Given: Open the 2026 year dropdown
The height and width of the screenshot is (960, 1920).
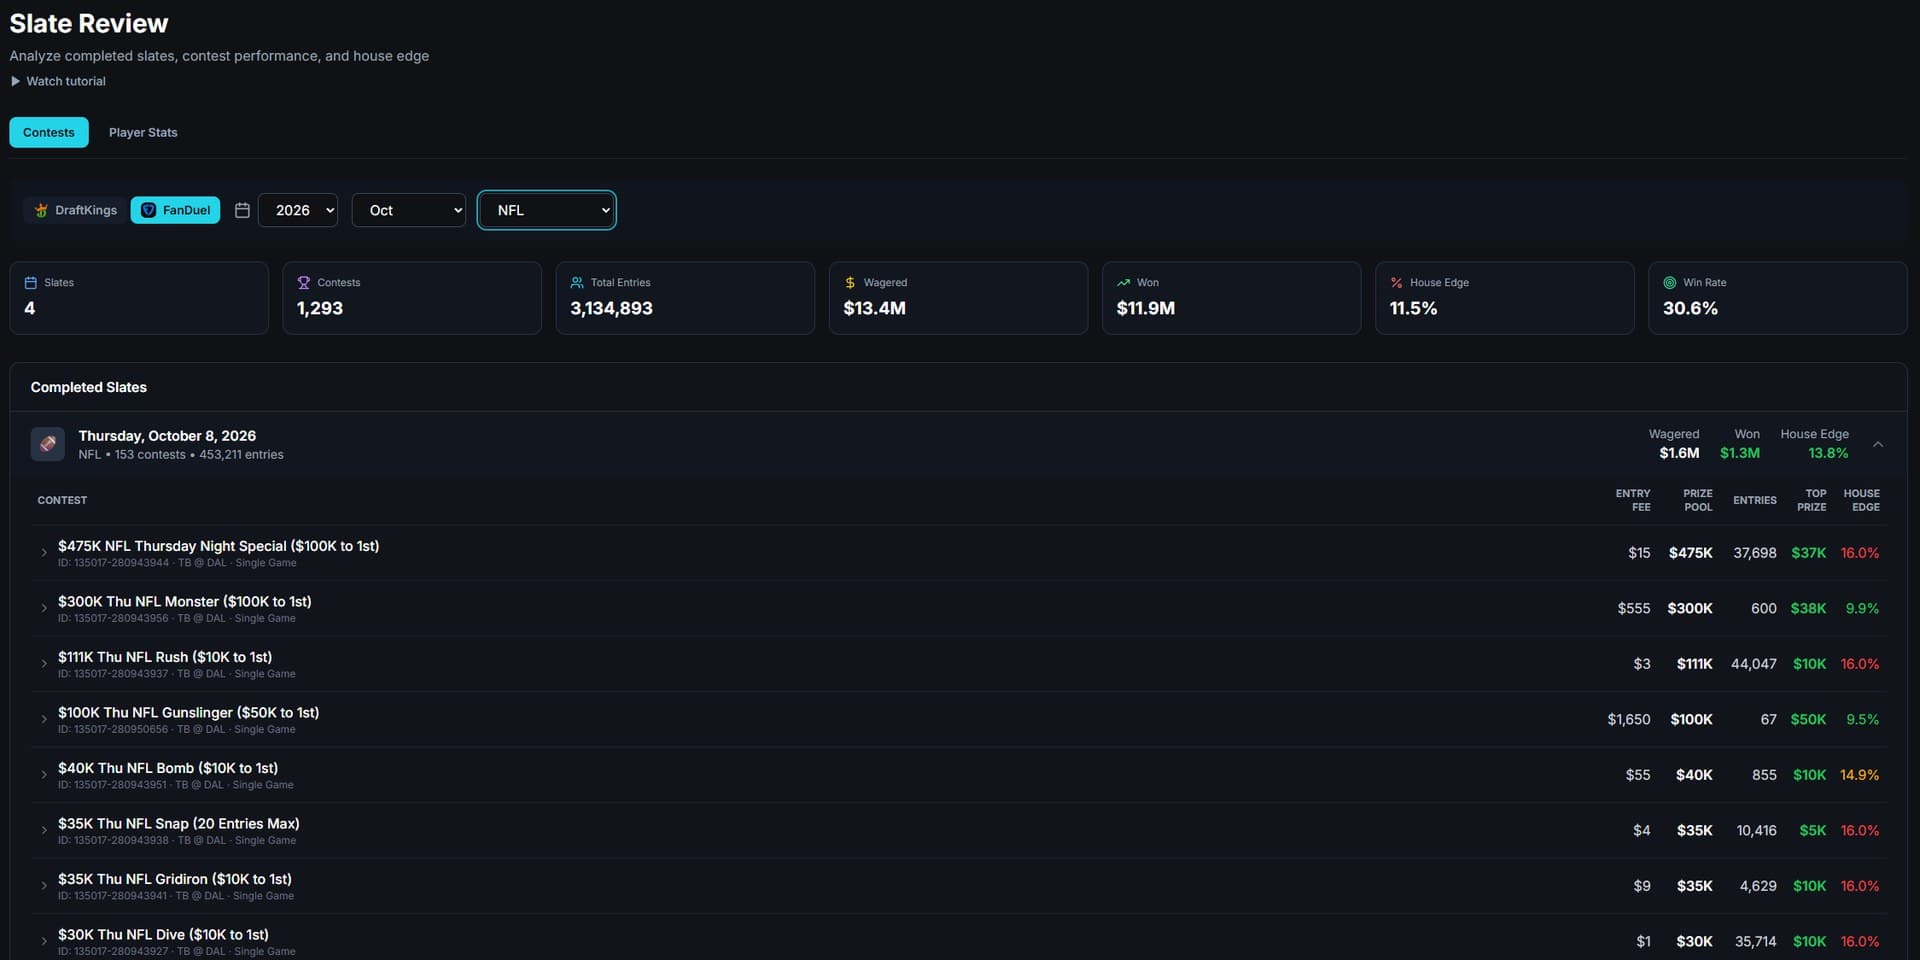Looking at the screenshot, I should 298,210.
